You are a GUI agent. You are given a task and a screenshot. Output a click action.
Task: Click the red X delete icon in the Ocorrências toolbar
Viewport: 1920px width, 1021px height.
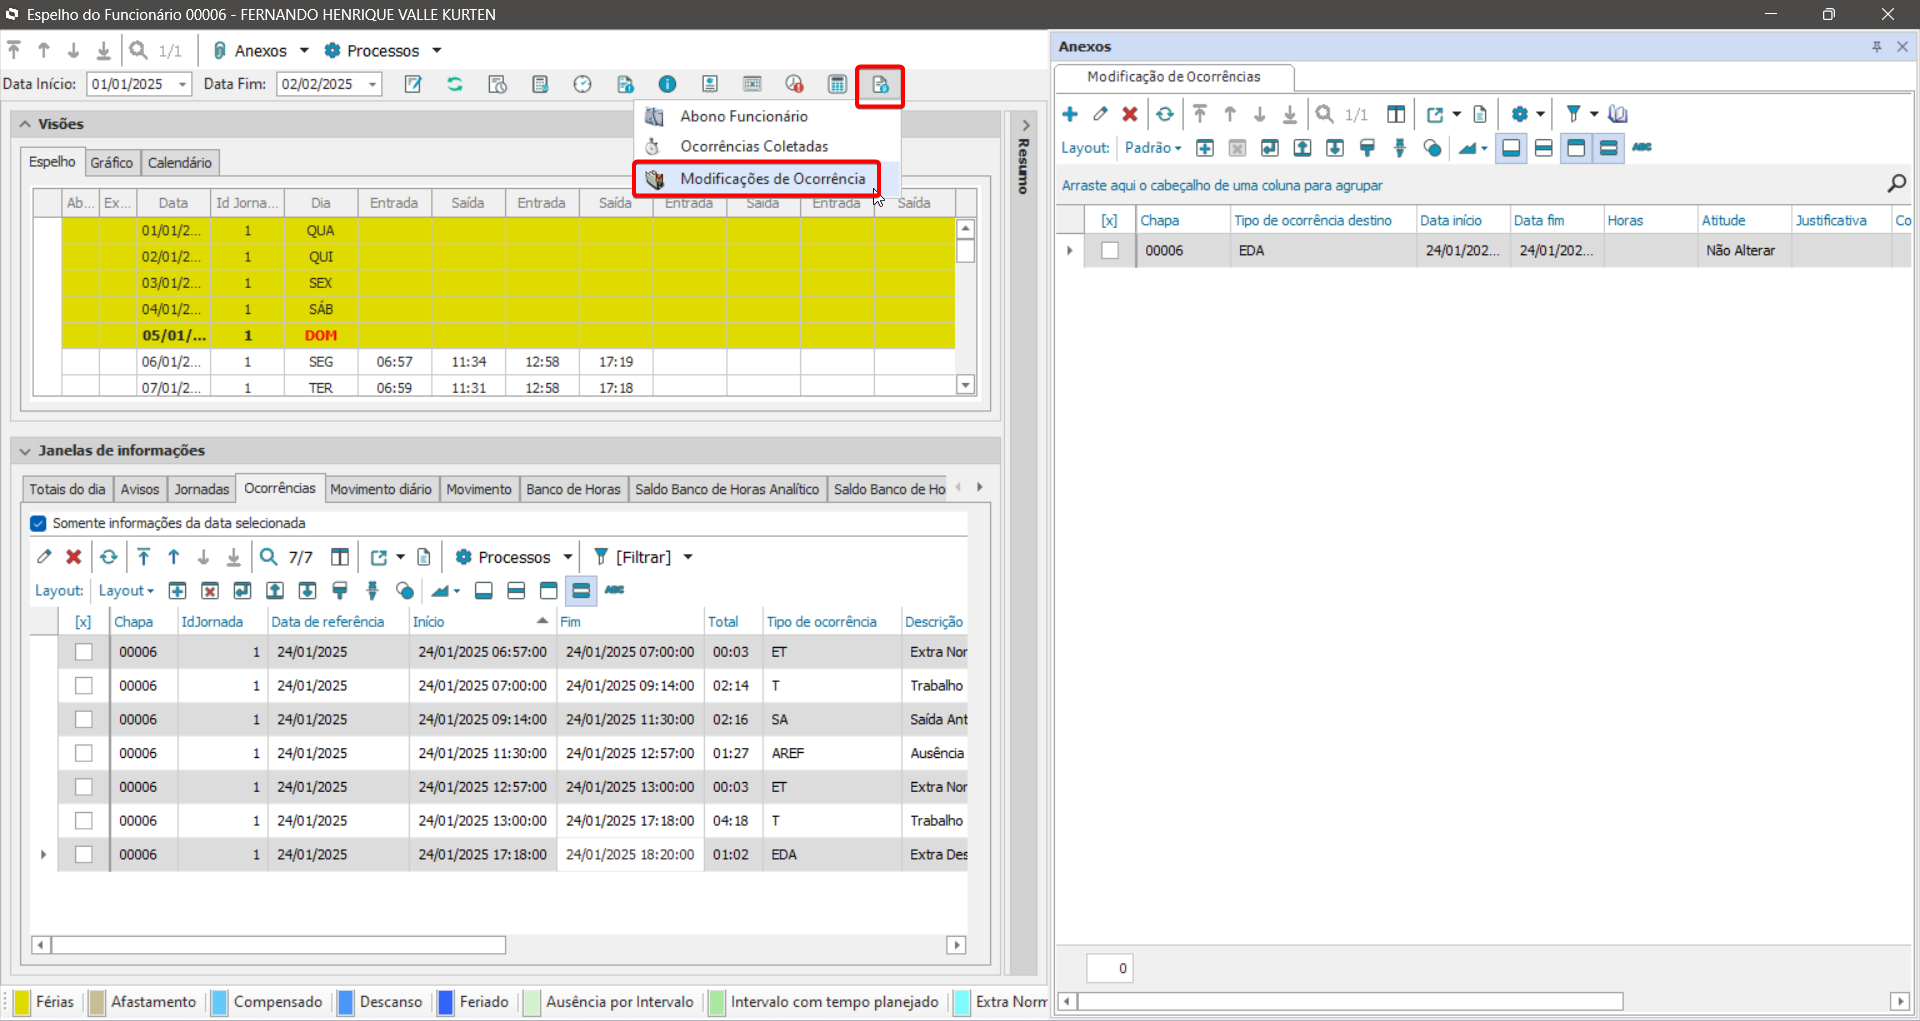click(x=74, y=557)
